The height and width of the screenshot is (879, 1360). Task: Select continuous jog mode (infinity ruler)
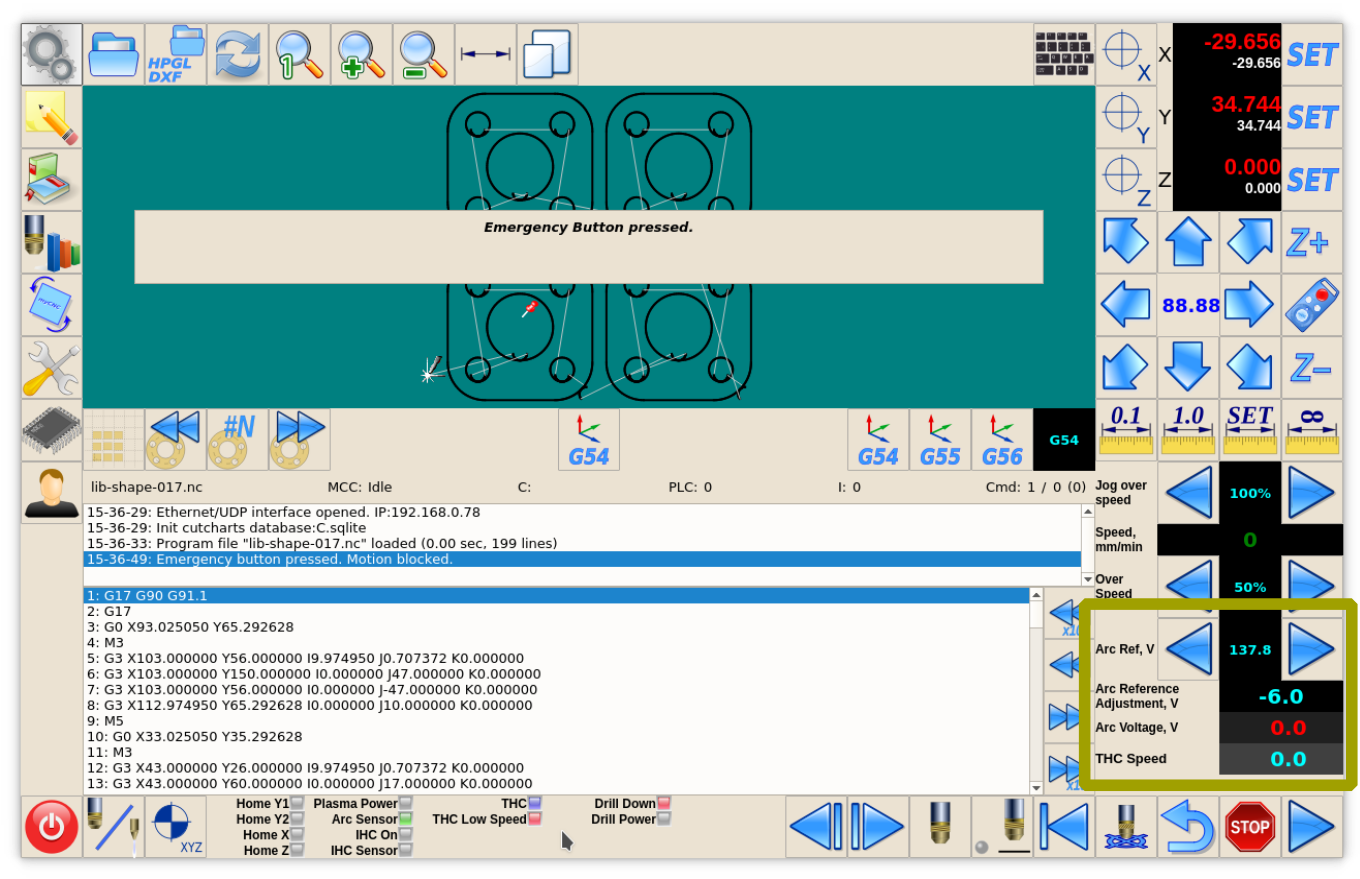1312,430
